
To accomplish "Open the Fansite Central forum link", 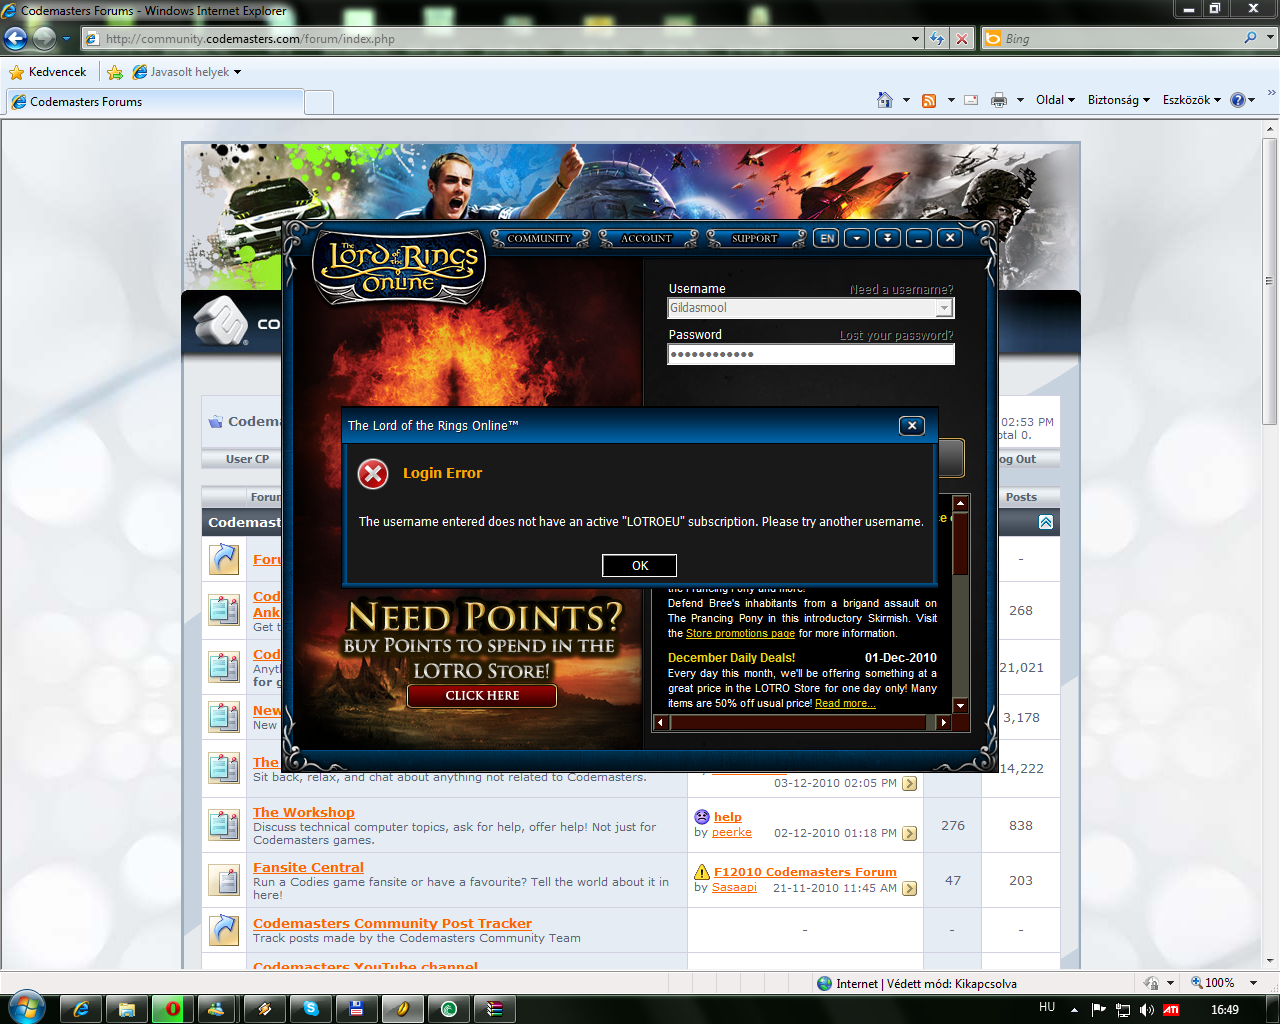I will (x=308, y=868).
